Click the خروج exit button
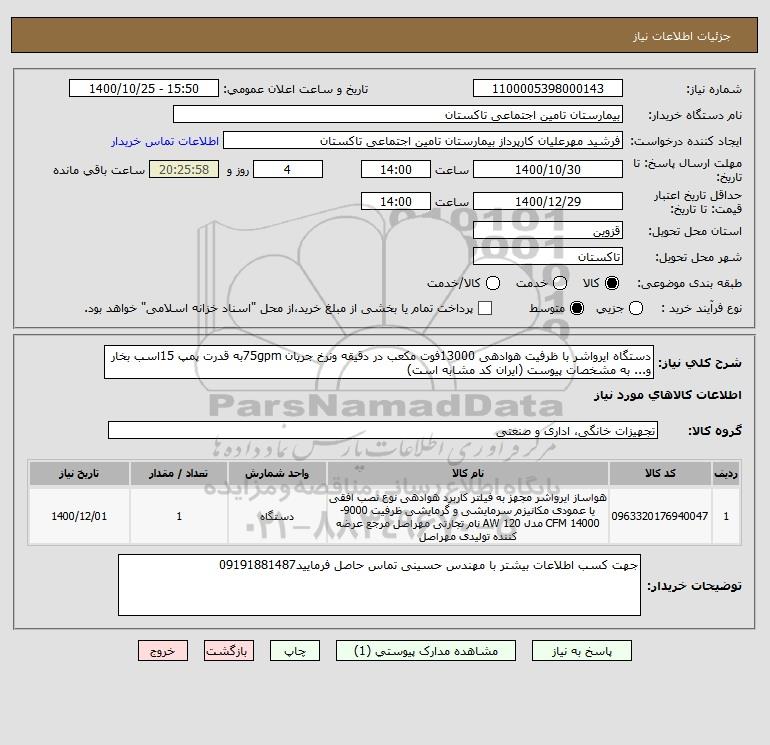This screenshot has height=745, width=770. pyautogui.click(x=163, y=651)
